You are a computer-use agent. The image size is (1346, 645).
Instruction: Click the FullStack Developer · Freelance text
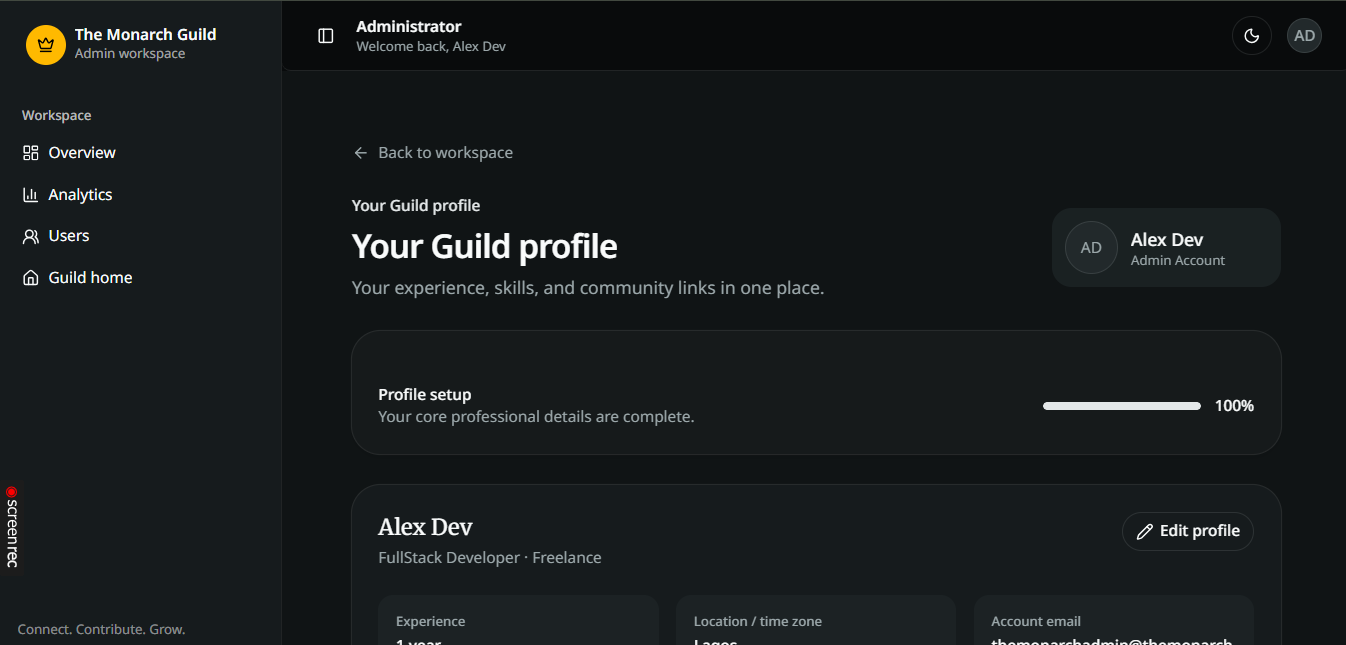pos(490,558)
